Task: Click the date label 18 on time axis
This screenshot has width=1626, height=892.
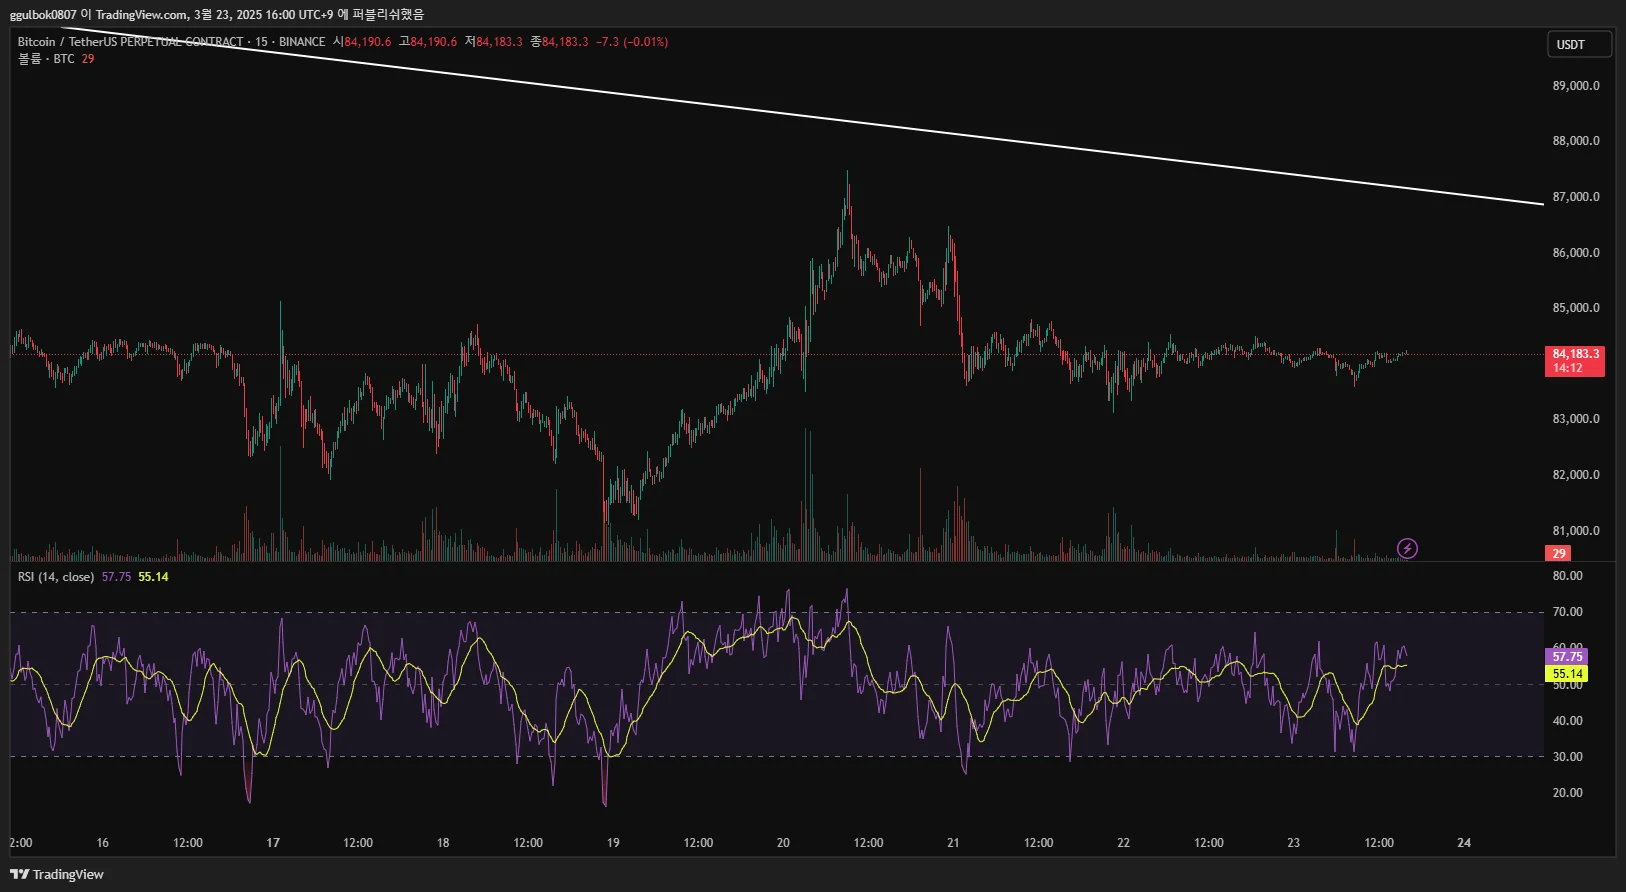Action: [443, 843]
